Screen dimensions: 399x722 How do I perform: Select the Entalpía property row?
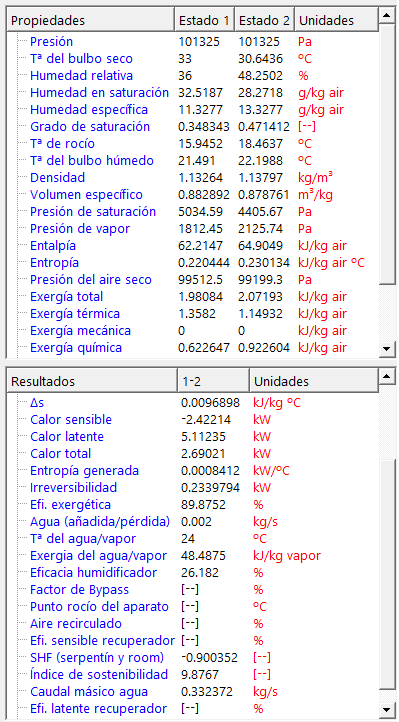[x=192, y=245]
